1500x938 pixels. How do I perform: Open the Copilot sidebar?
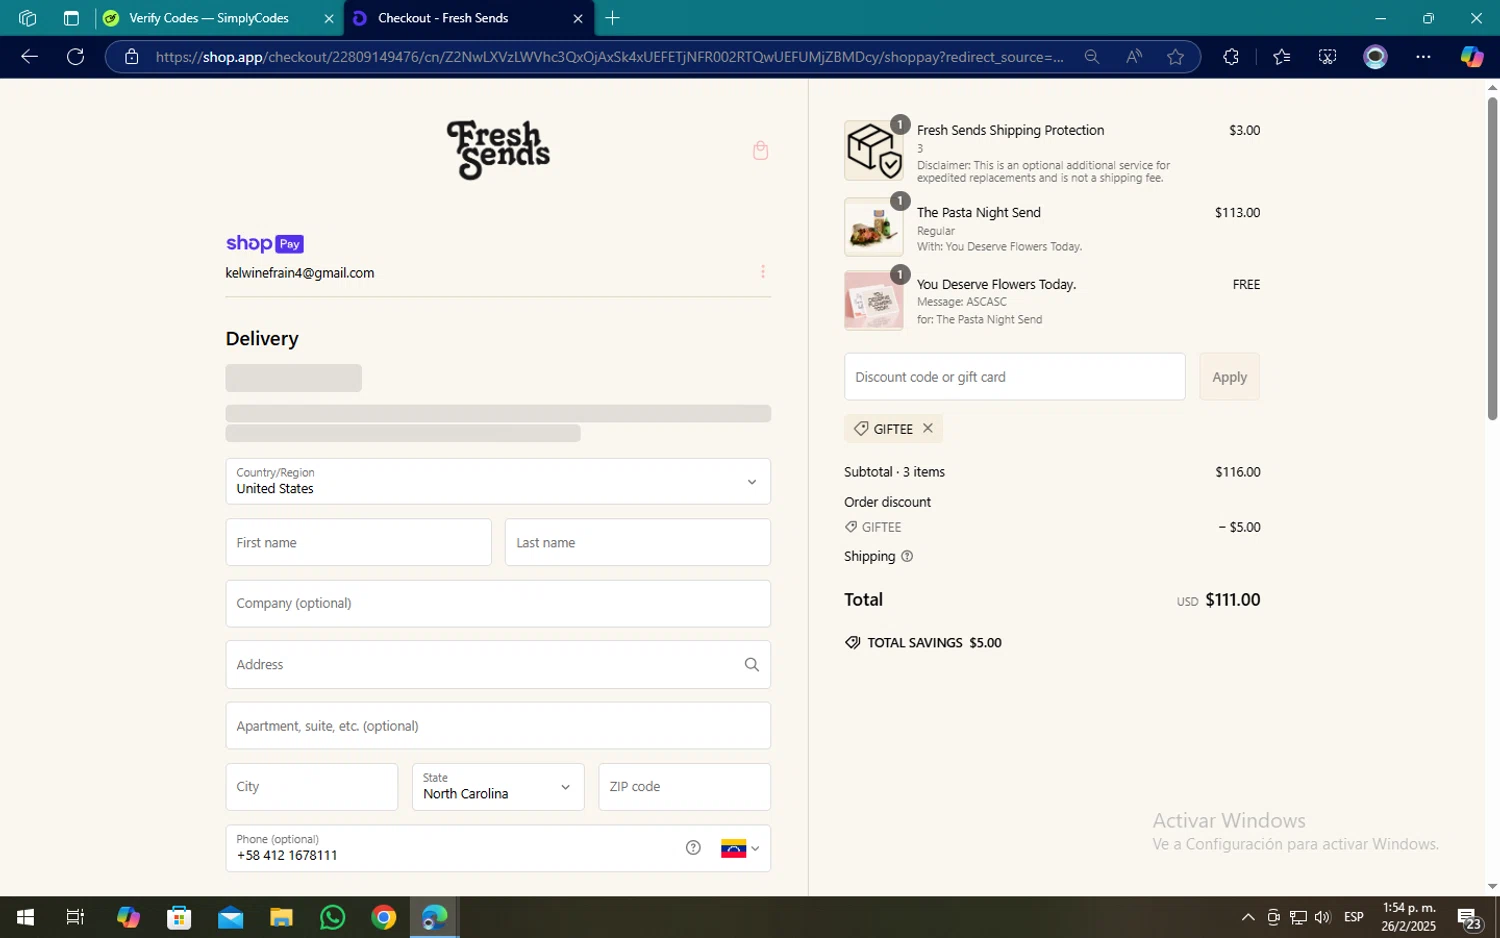coord(1471,57)
